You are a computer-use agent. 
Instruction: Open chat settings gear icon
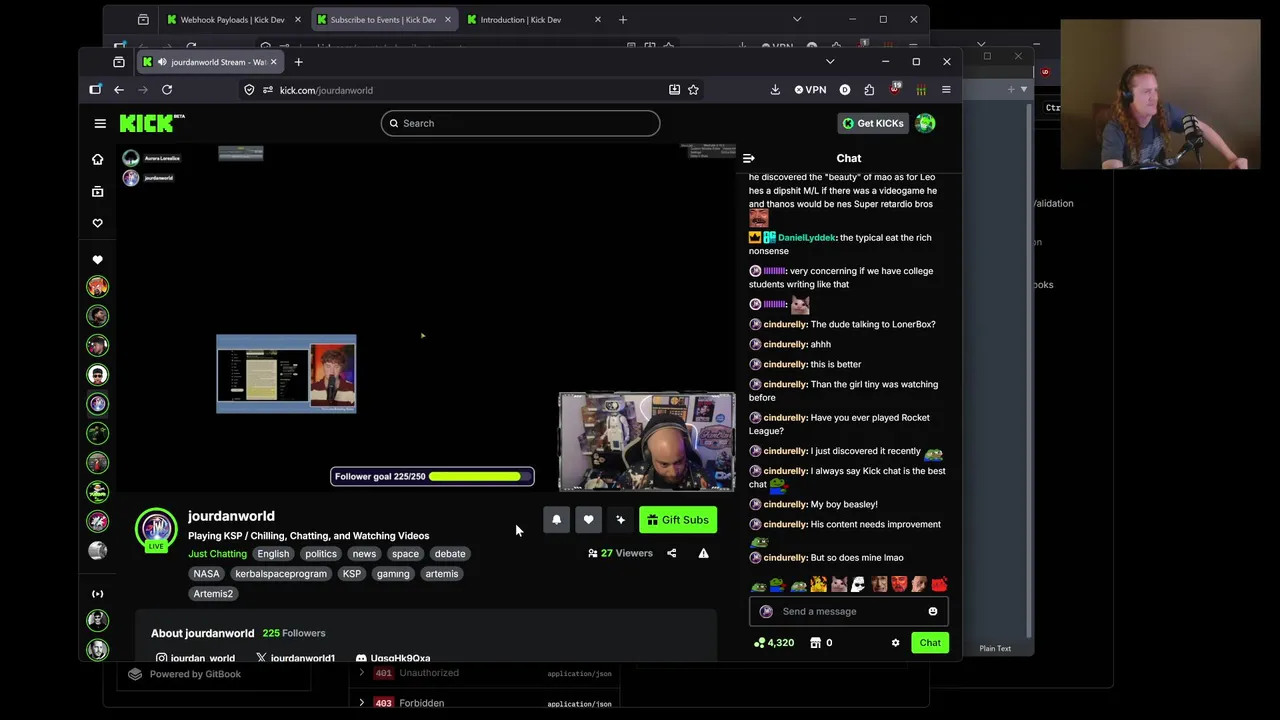(895, 643)
